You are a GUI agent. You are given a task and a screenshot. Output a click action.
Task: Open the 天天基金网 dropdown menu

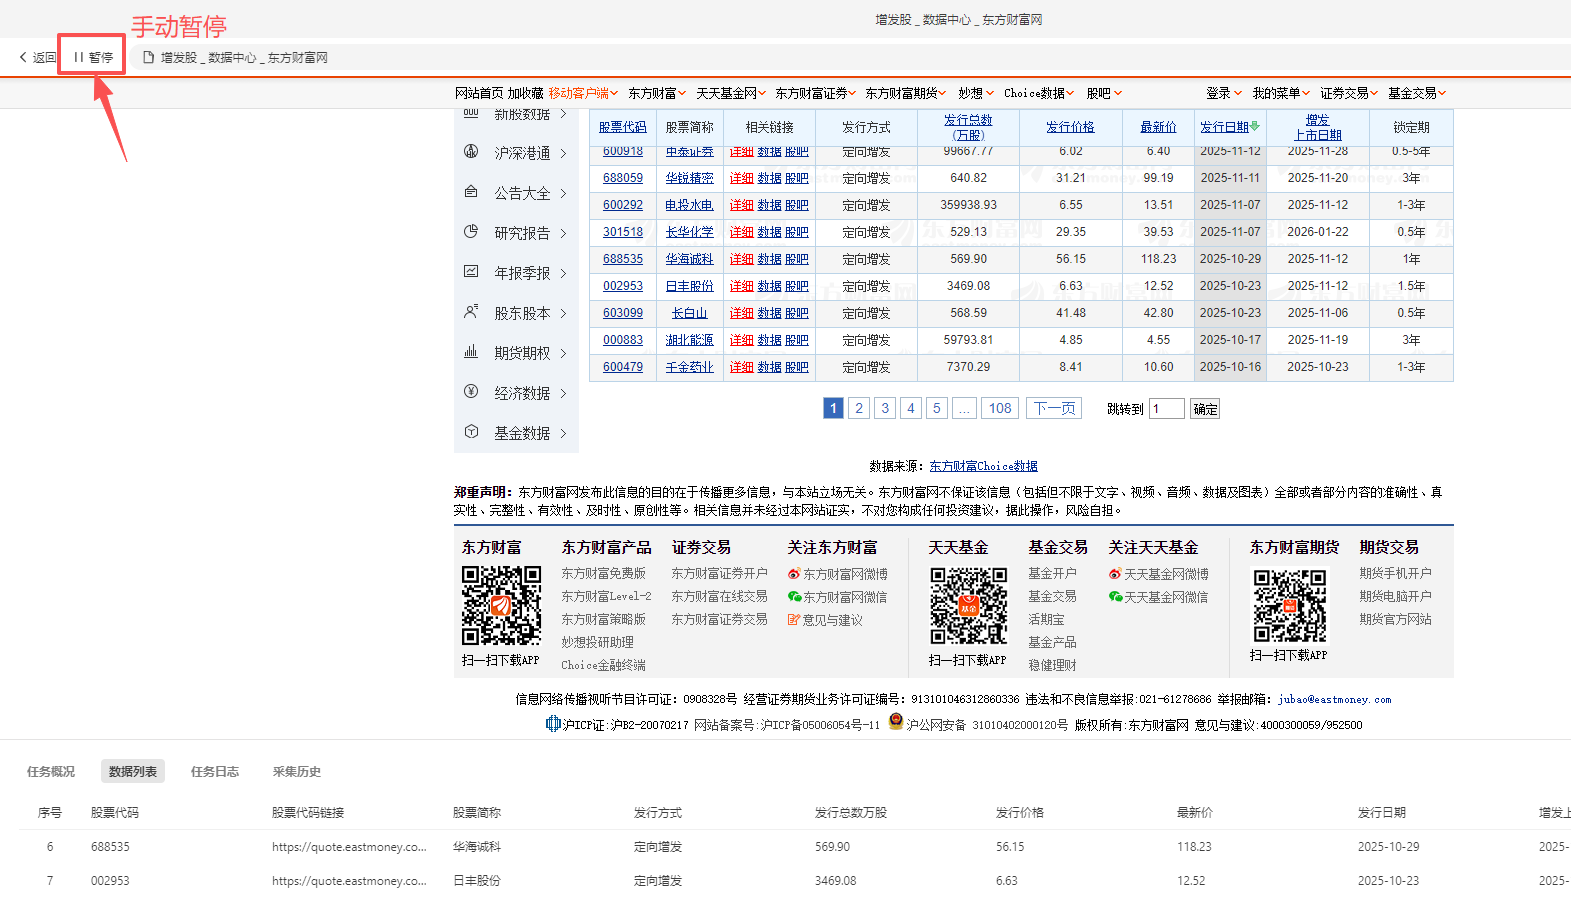click(x=731, y=93)
